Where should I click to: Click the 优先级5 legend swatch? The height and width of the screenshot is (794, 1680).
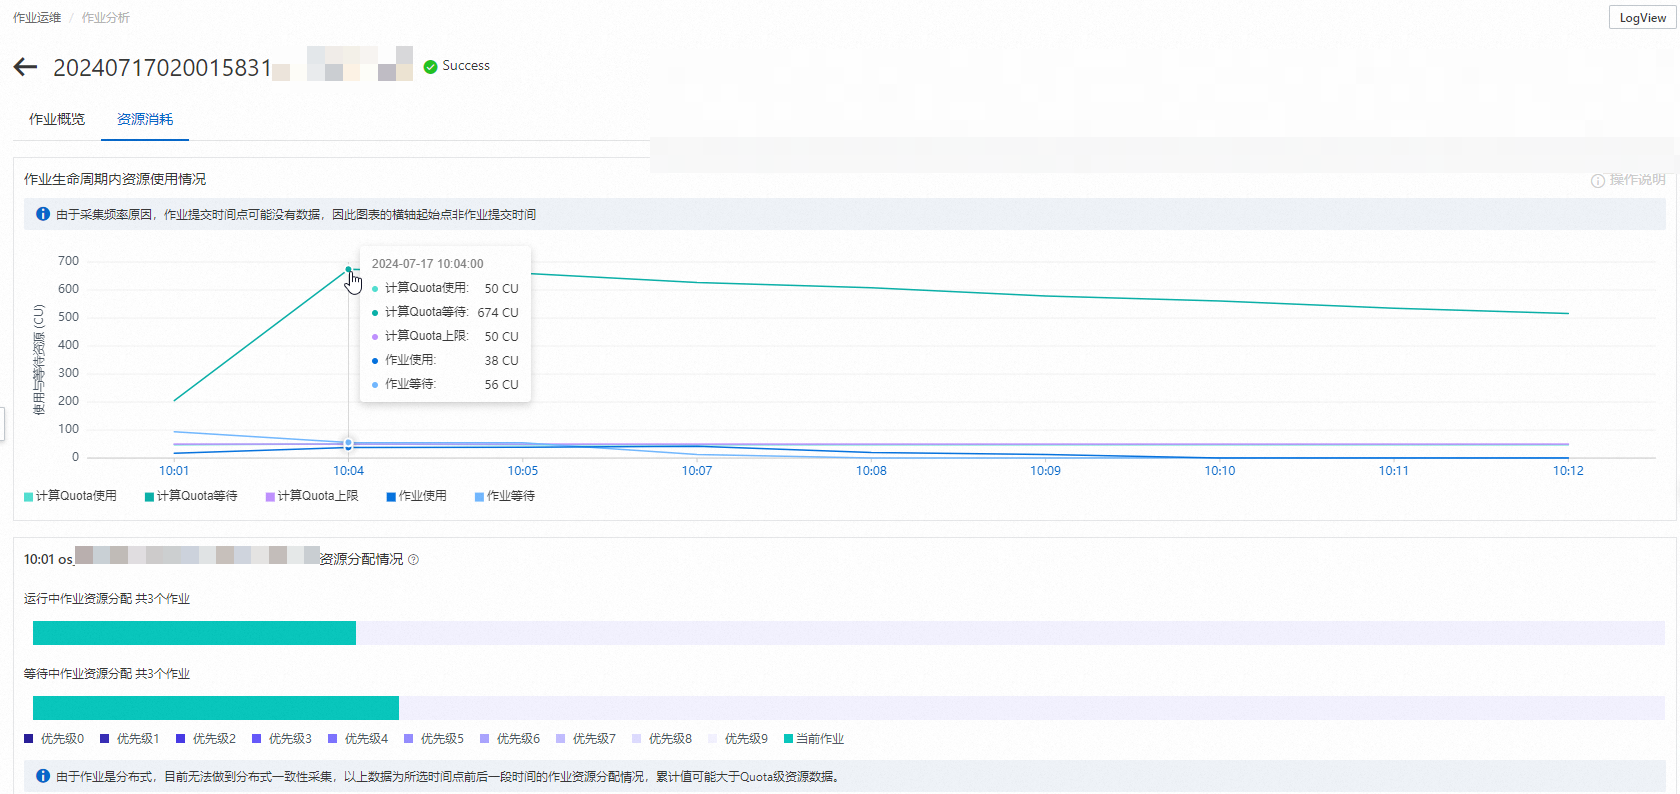tap(409, 739)
